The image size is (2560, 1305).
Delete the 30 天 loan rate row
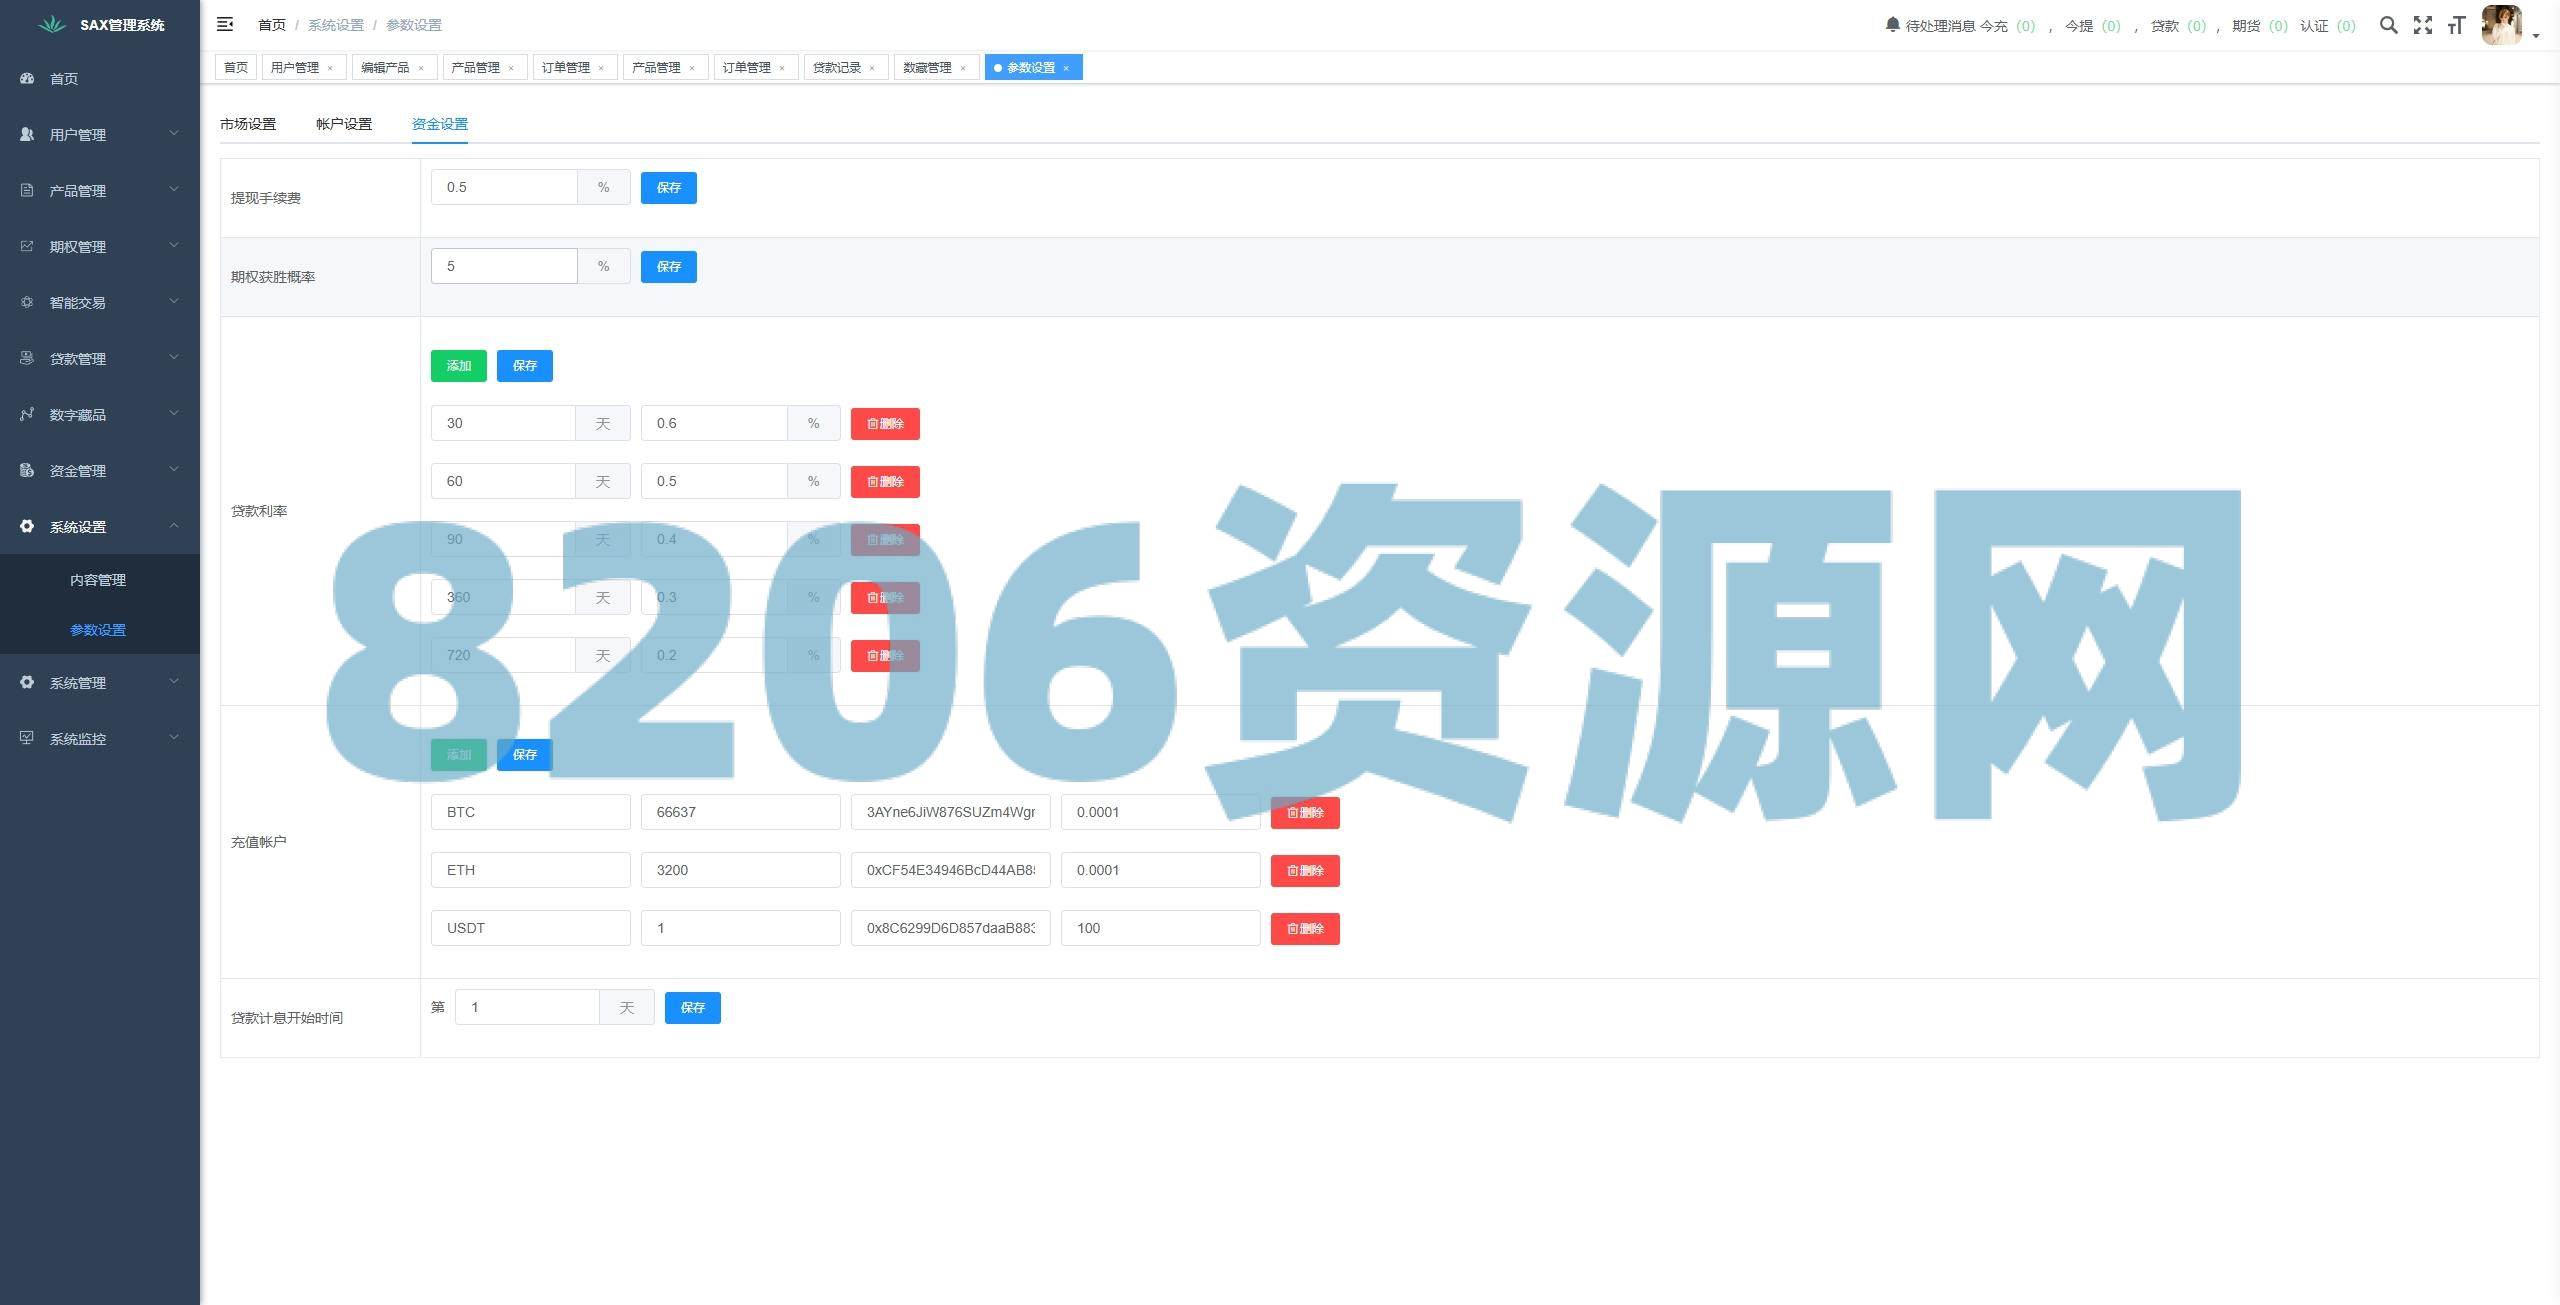click(885, 424)
